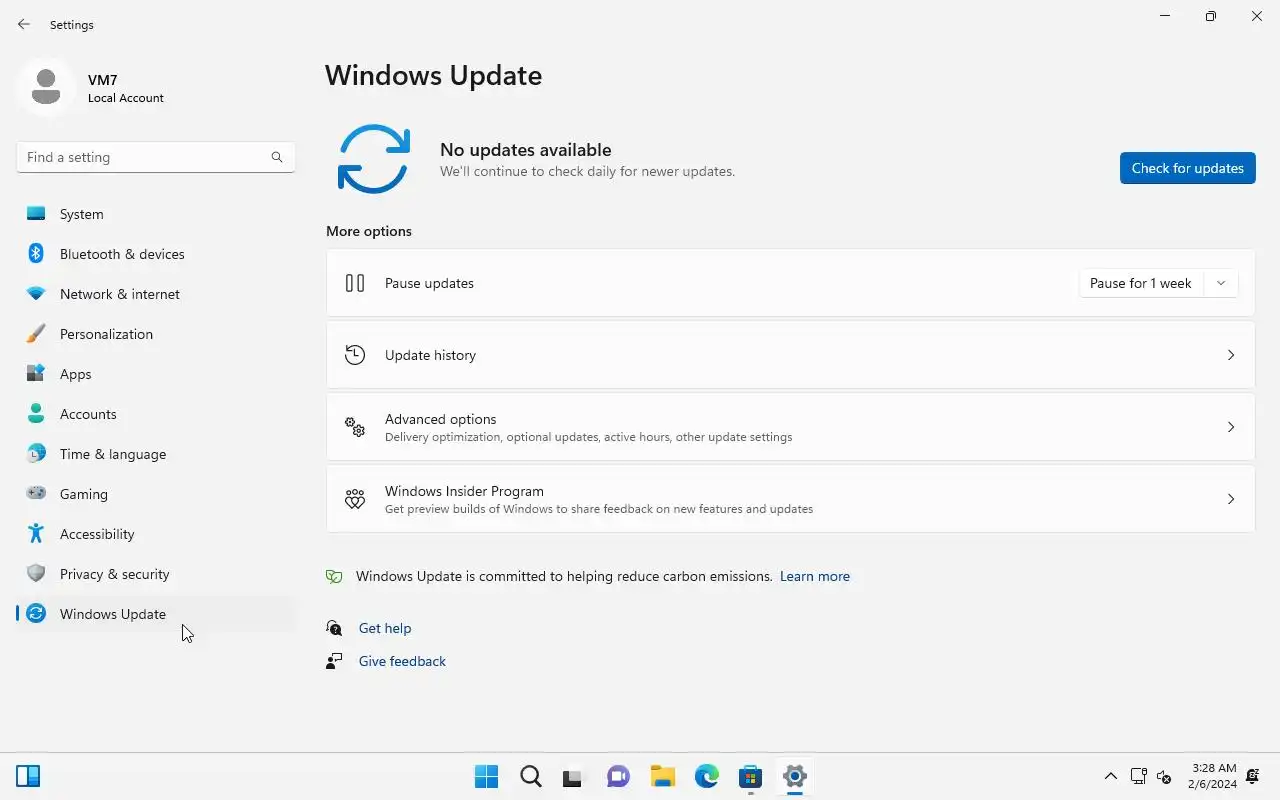Open the clock showing 3:28 AM
The image size is (1280, 800).
pos(1214,776)
